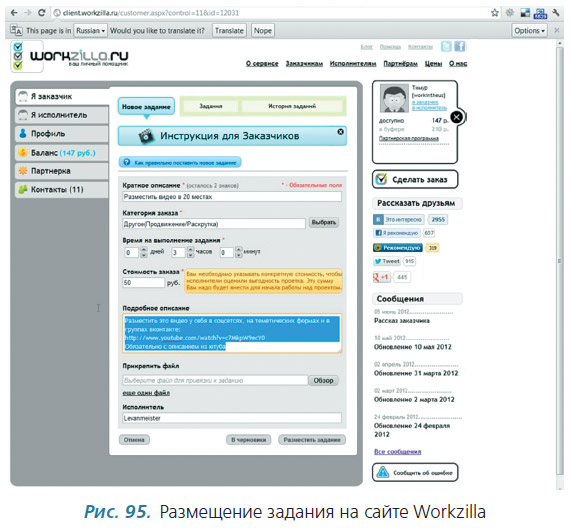Close the instruction banner with its X icon

click(x=340, y=132)
